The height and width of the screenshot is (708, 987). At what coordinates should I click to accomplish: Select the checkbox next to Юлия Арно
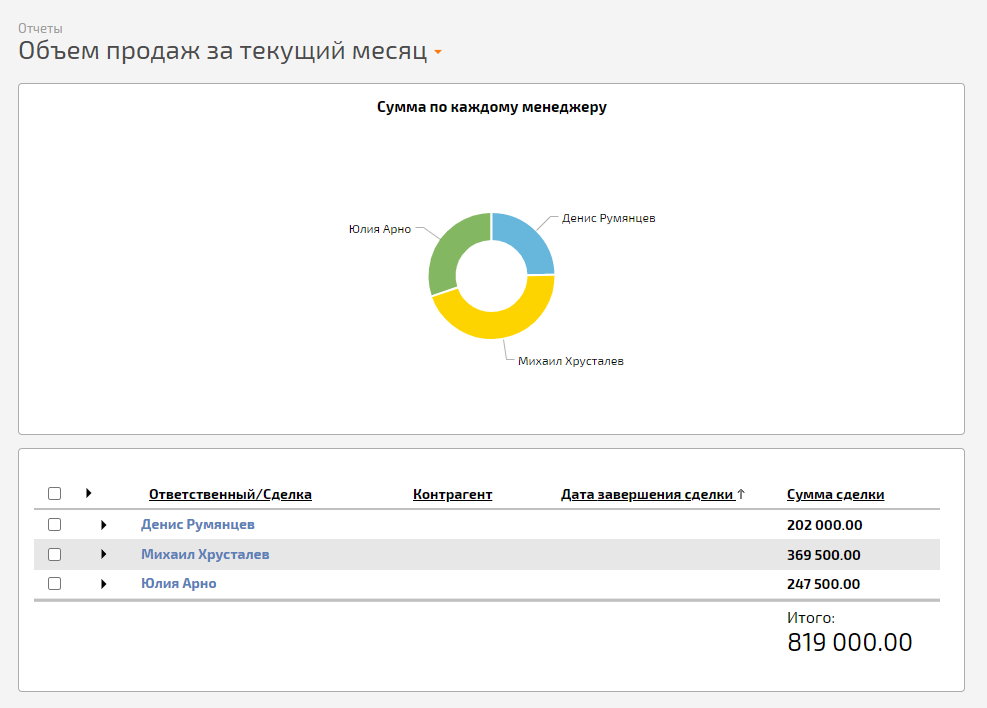tap(55, 583)
